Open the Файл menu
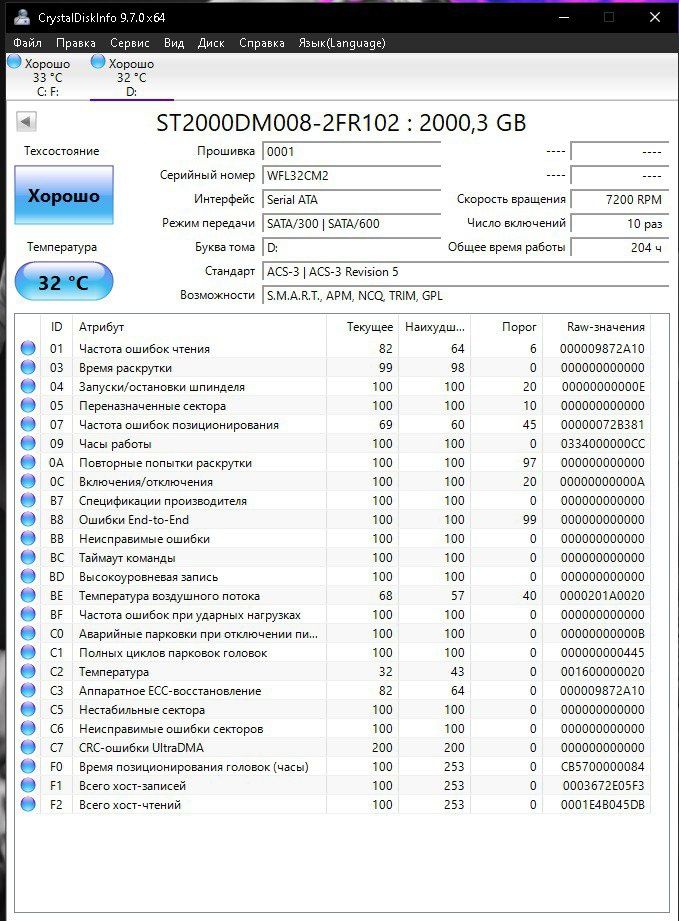 [x=27, y=43]
